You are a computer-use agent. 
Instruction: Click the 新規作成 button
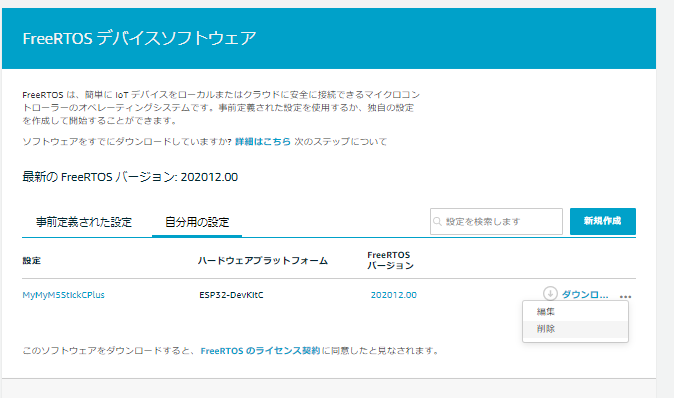(603, 221)
